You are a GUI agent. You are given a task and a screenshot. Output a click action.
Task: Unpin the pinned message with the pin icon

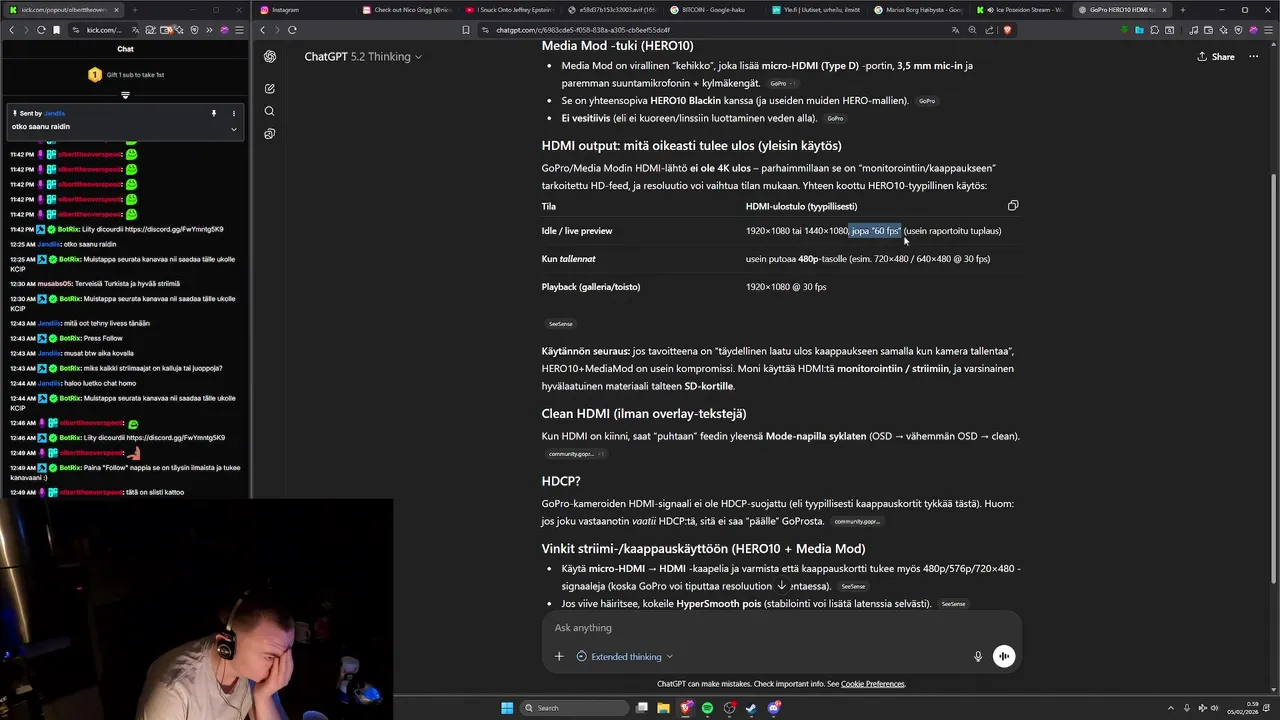coord(214,113)
